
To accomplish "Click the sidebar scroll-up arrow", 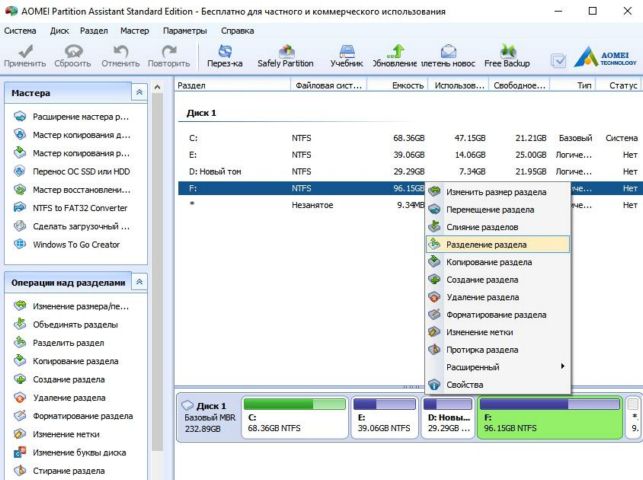I will pyautogui.click(x=157, y=87).
